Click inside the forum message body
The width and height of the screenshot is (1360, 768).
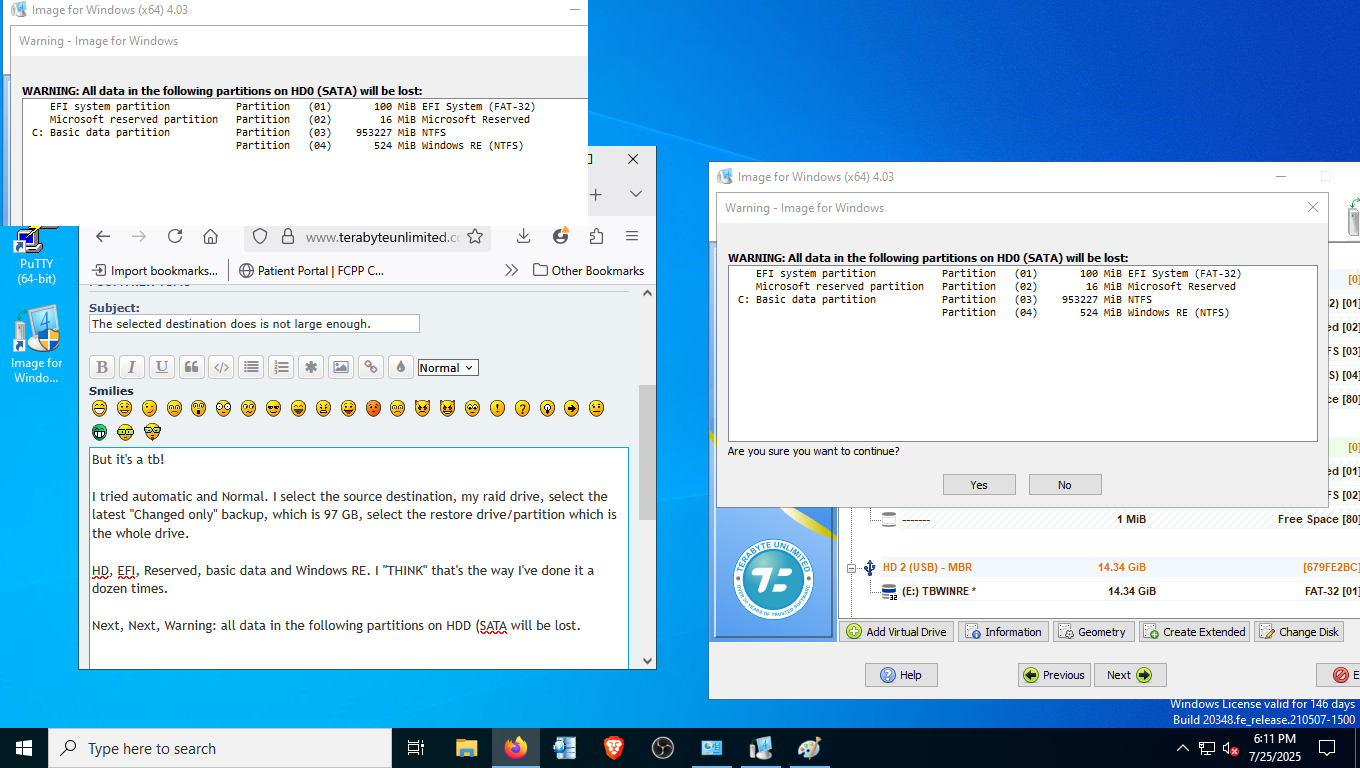point(359,558)
